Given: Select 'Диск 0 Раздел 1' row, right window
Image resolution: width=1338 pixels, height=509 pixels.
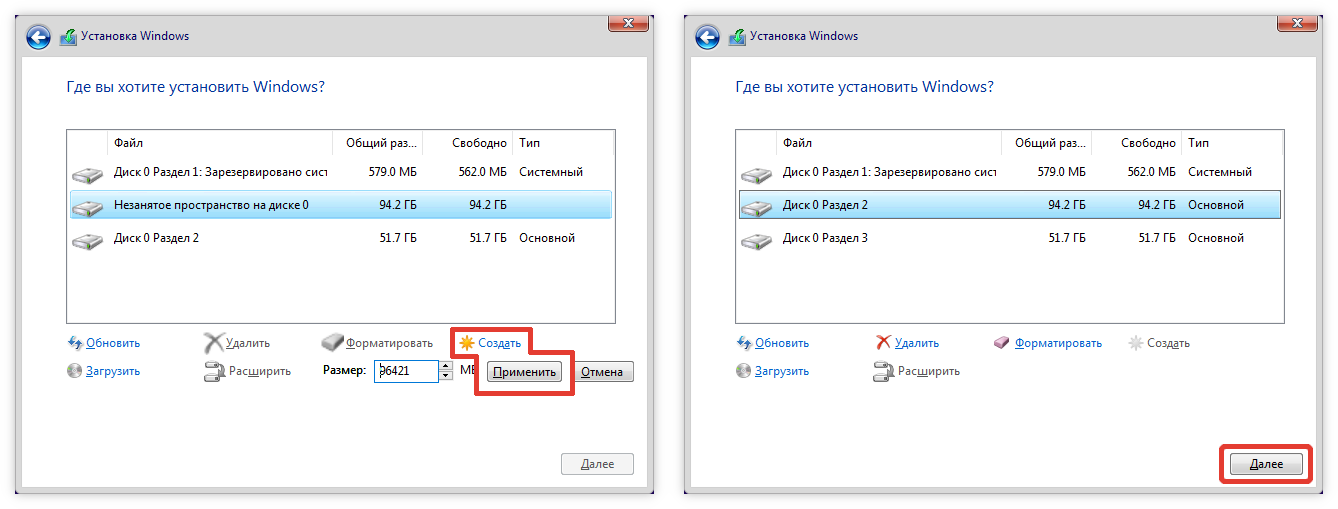Looking at the screenshot, I should pyautogui.click(x=1009, y=172).
